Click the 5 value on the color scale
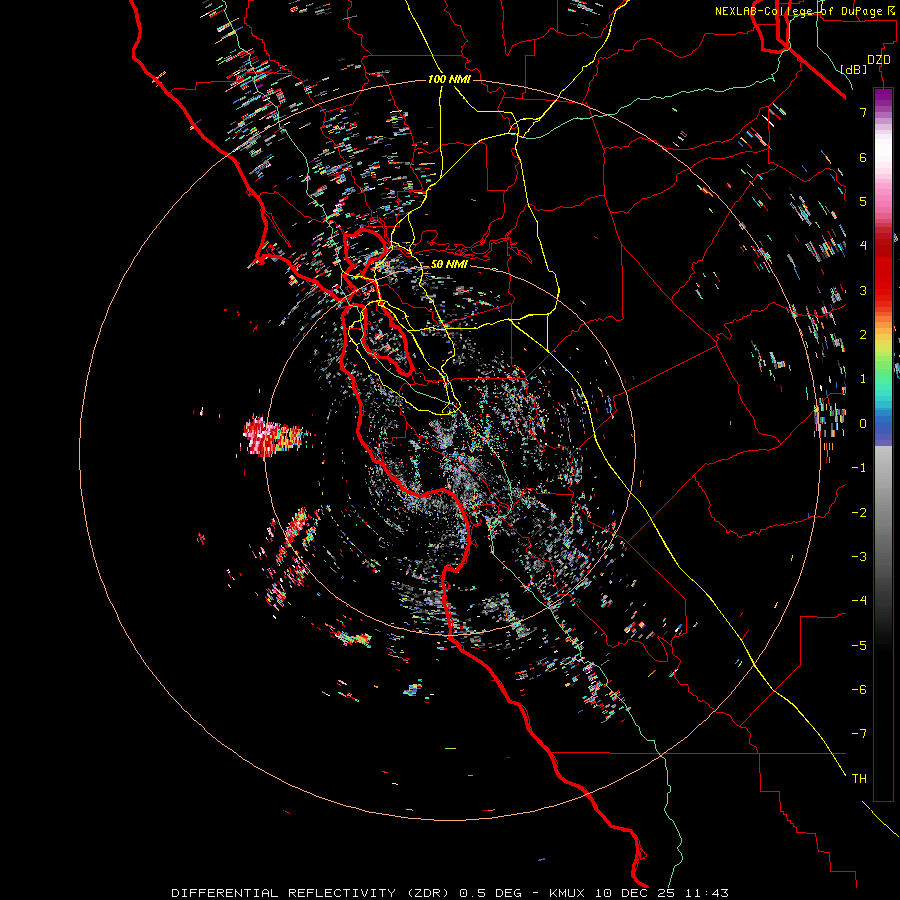This screenshot has width=900, height=900. tap(863, 201)
